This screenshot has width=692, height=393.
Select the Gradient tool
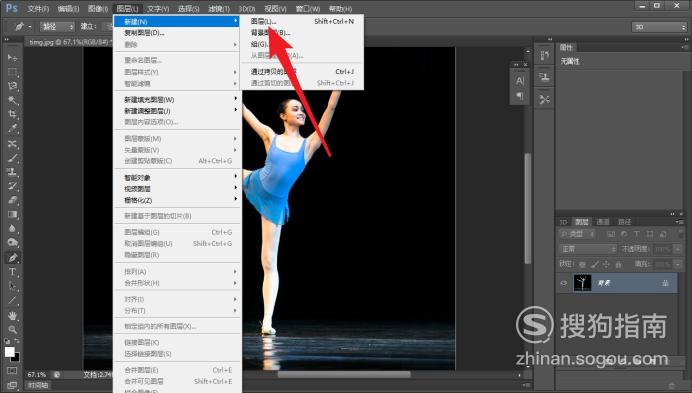12,215
